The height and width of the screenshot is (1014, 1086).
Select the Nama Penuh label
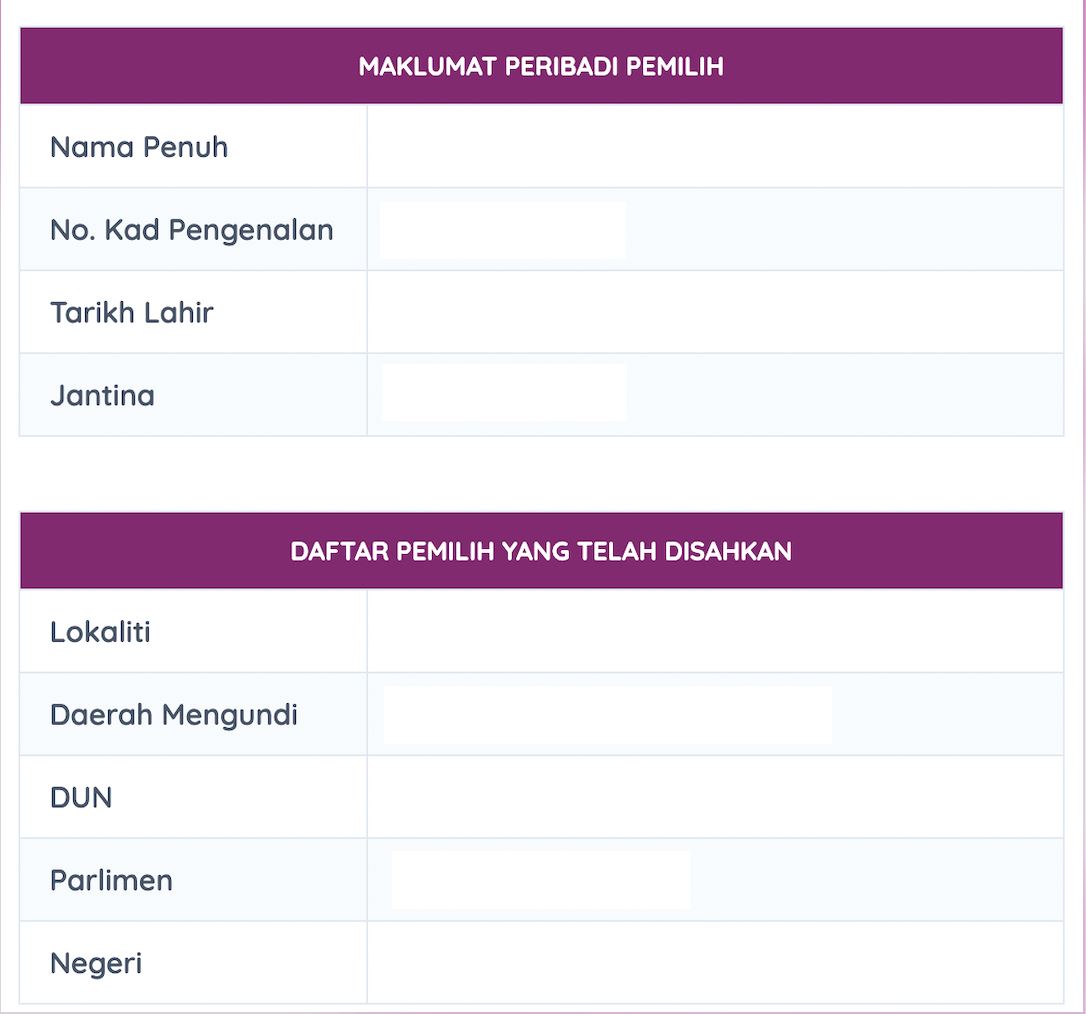[139, 147]
